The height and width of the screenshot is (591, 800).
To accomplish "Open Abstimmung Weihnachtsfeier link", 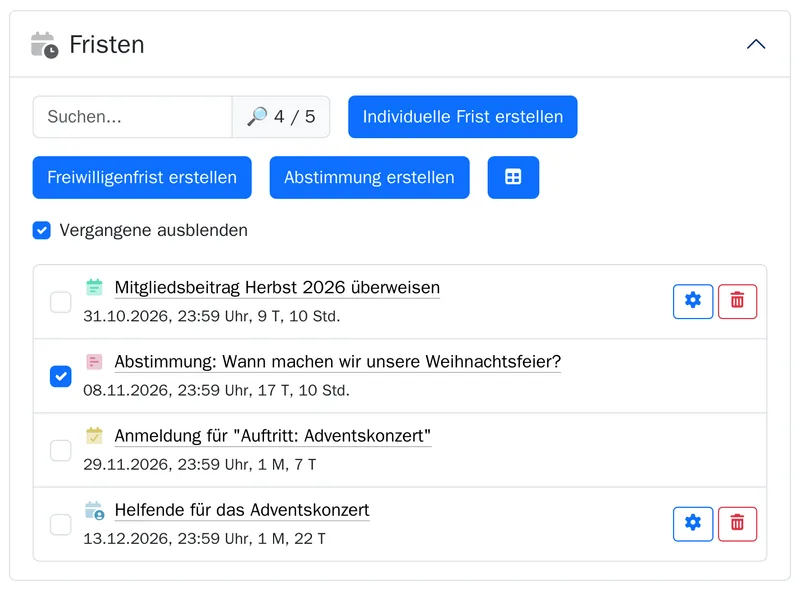I will (338, 362).
